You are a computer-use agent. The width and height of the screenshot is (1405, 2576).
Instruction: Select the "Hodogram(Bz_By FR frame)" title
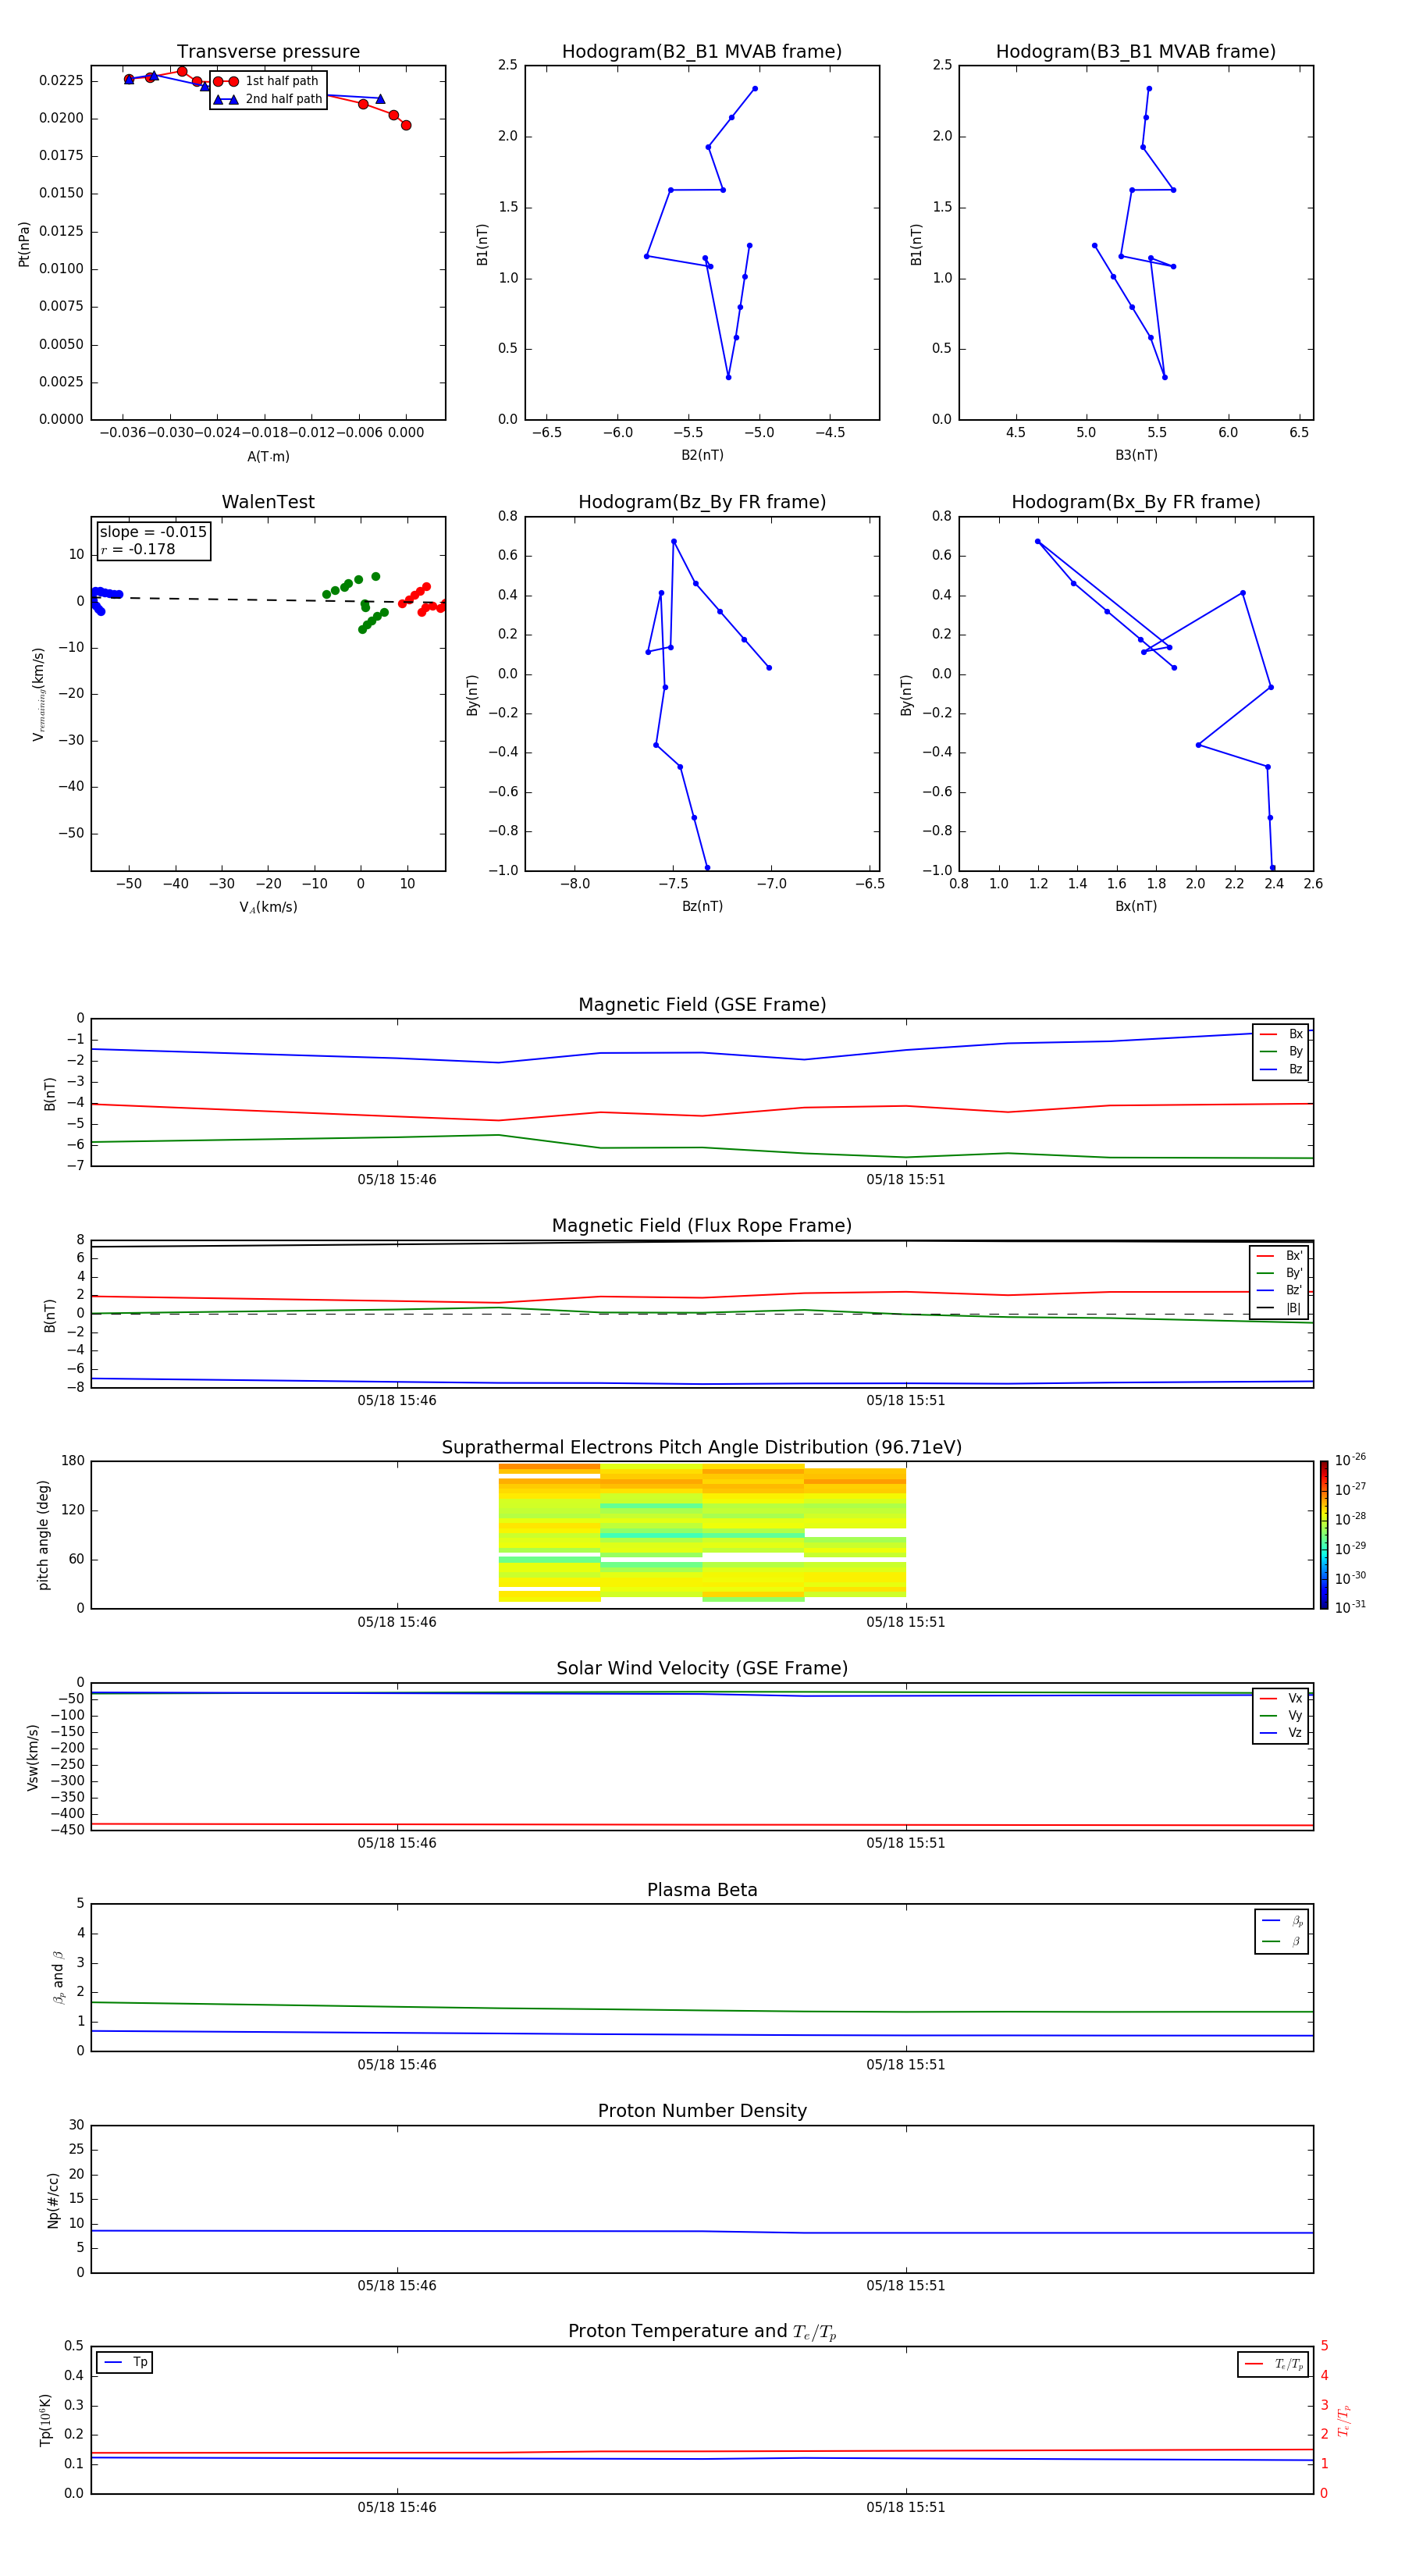[x=702, y=502]
